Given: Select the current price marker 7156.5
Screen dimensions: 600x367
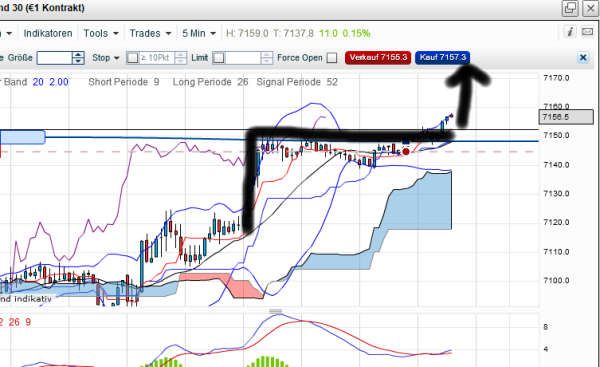Looking at the screenshot, I should (566, 117).
